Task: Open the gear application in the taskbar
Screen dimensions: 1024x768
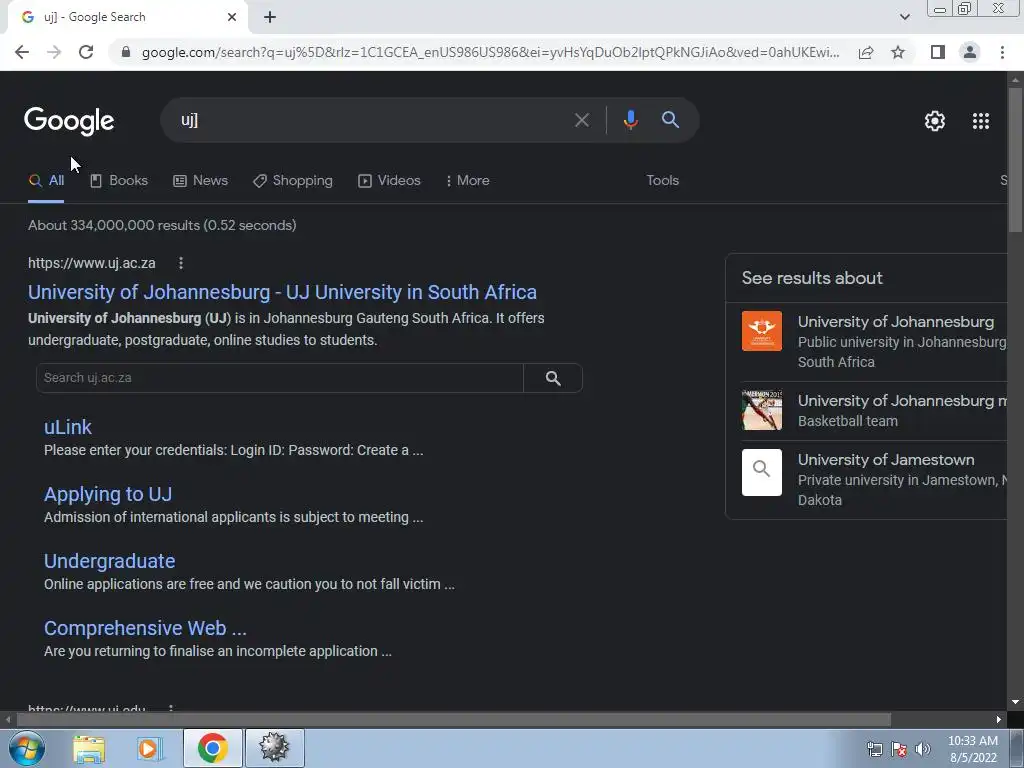Action: (274, 748)
